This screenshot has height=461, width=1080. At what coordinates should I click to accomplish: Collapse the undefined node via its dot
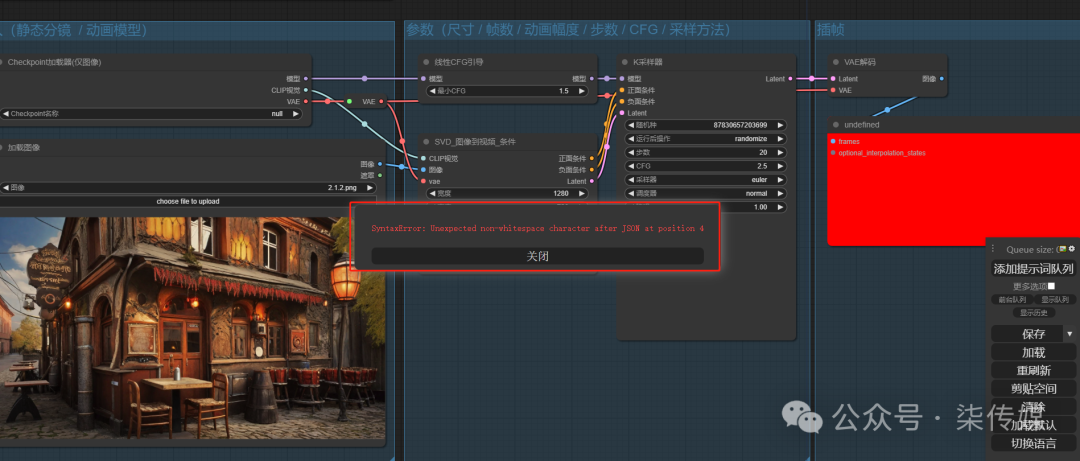click(x=835, y=125)
